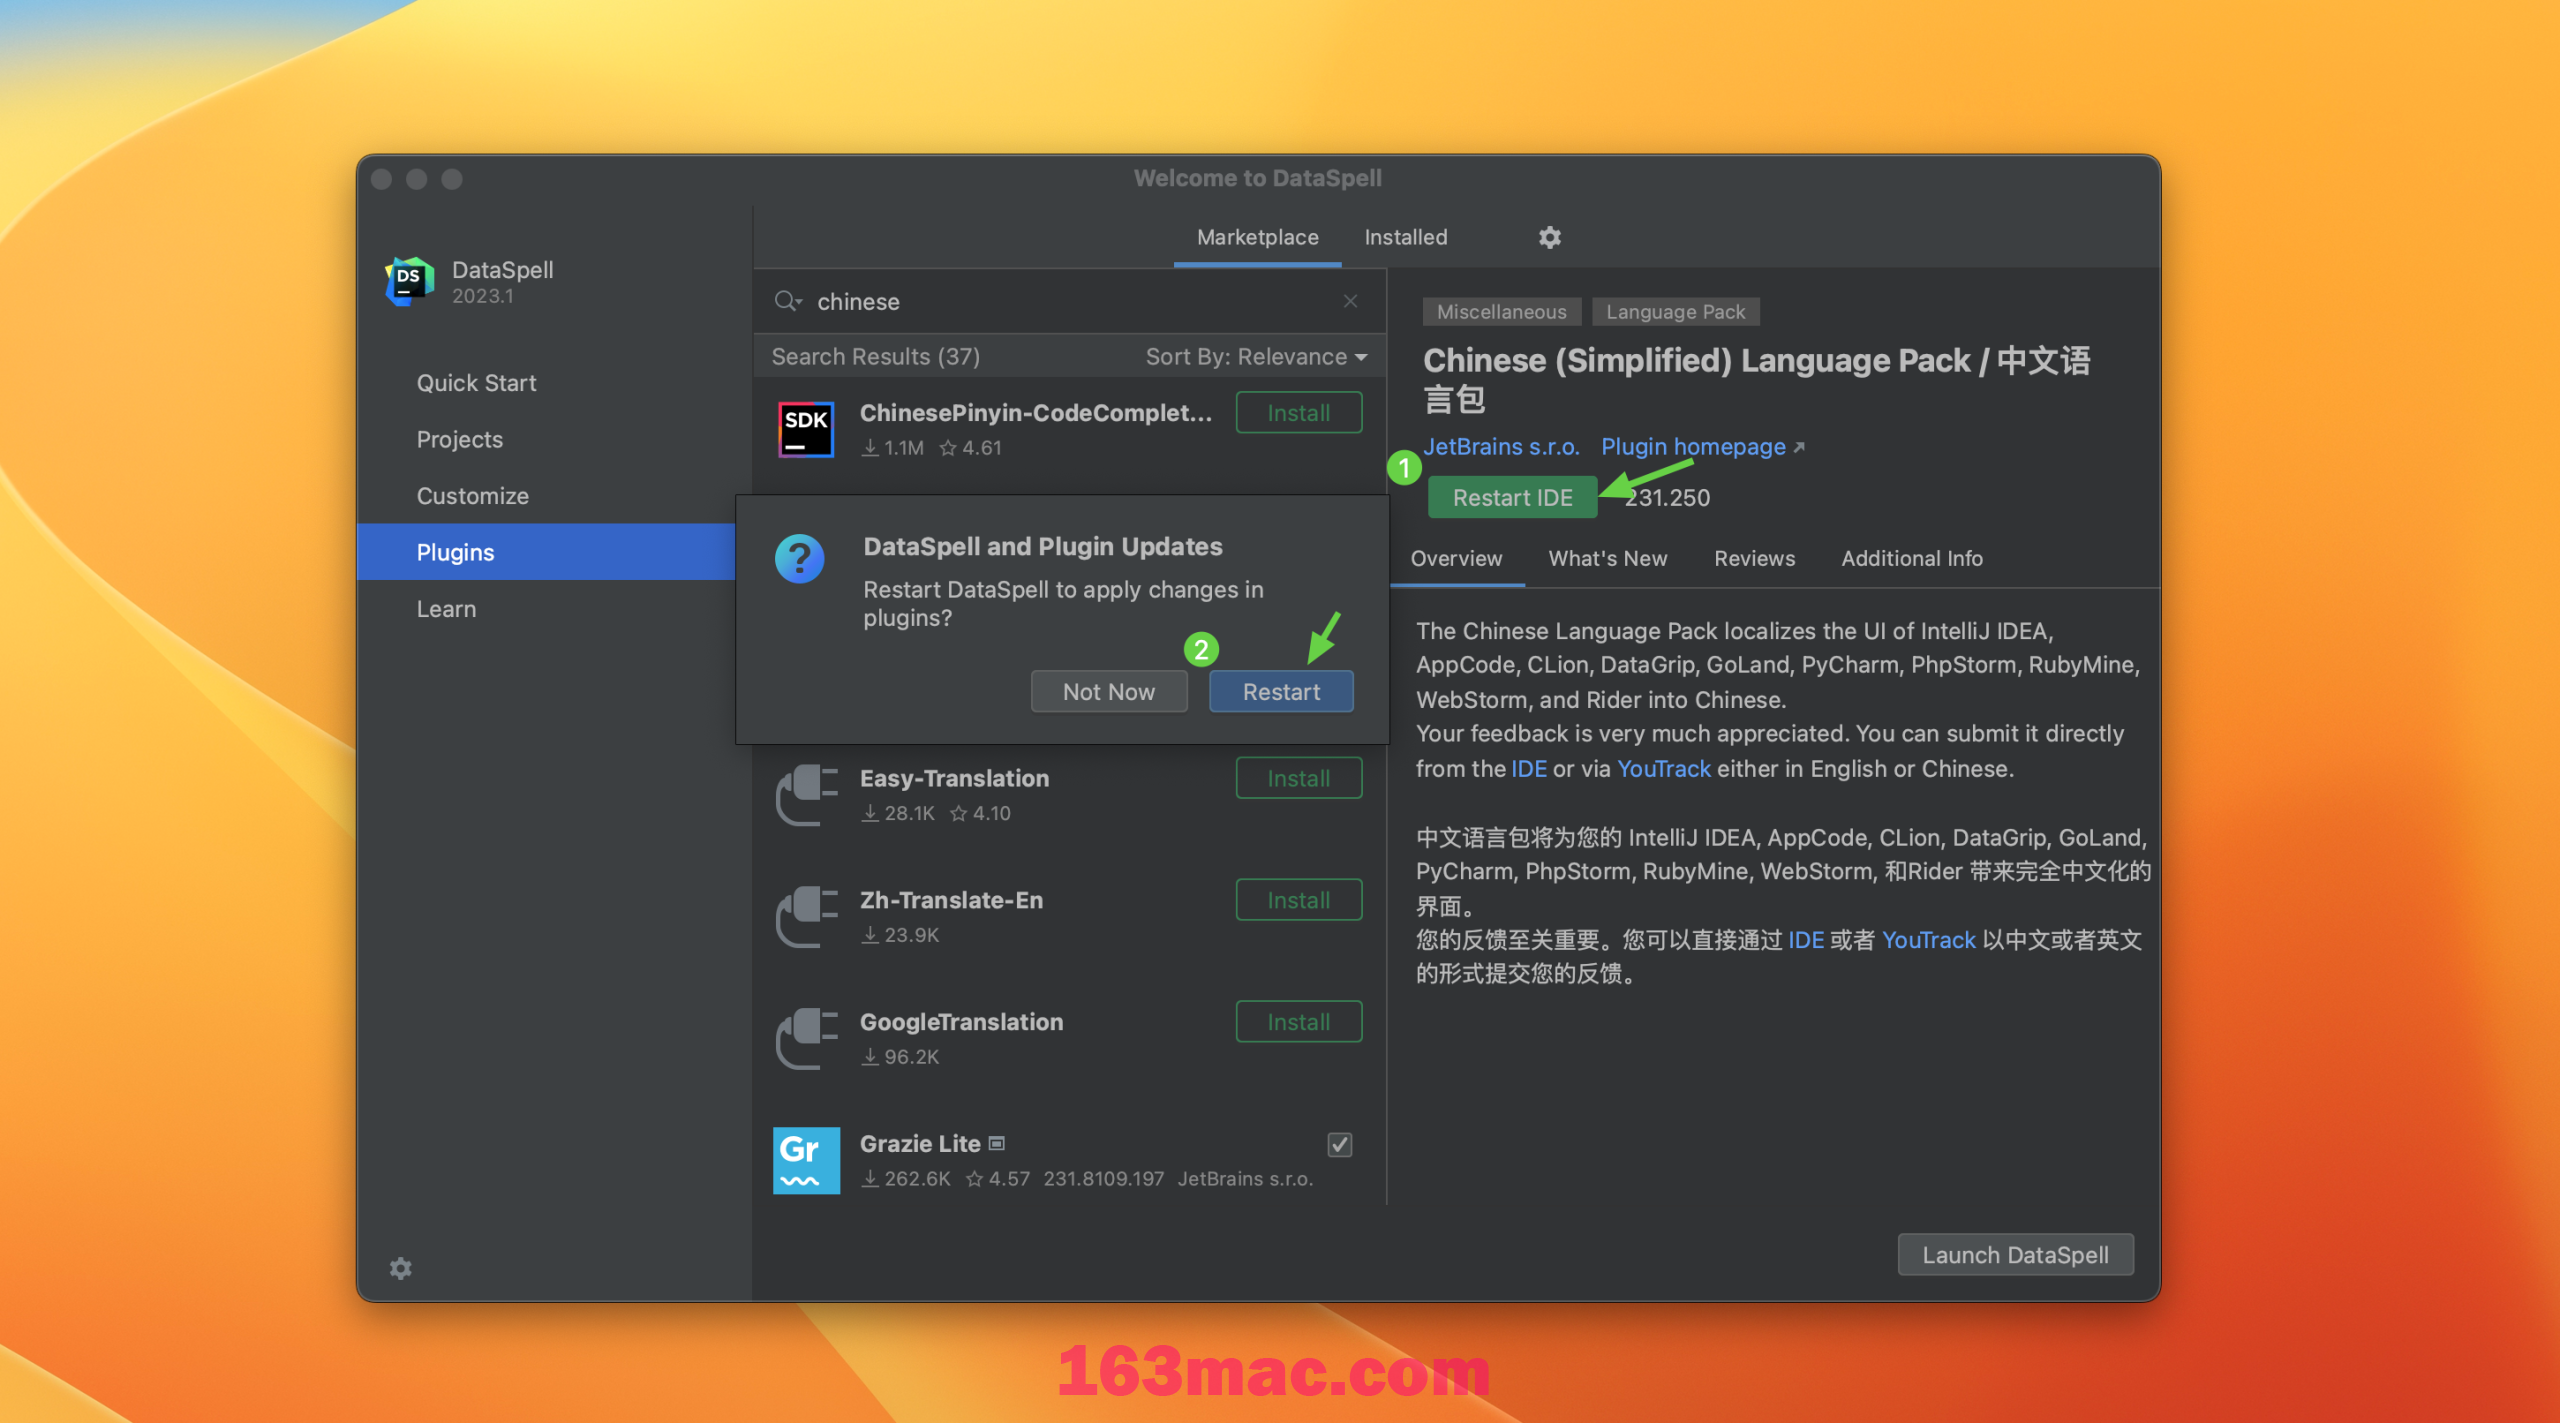The height and width of the screenshot is (1423, 2560).
Task: Click the macOS close window button
Action: pos(381,179)
